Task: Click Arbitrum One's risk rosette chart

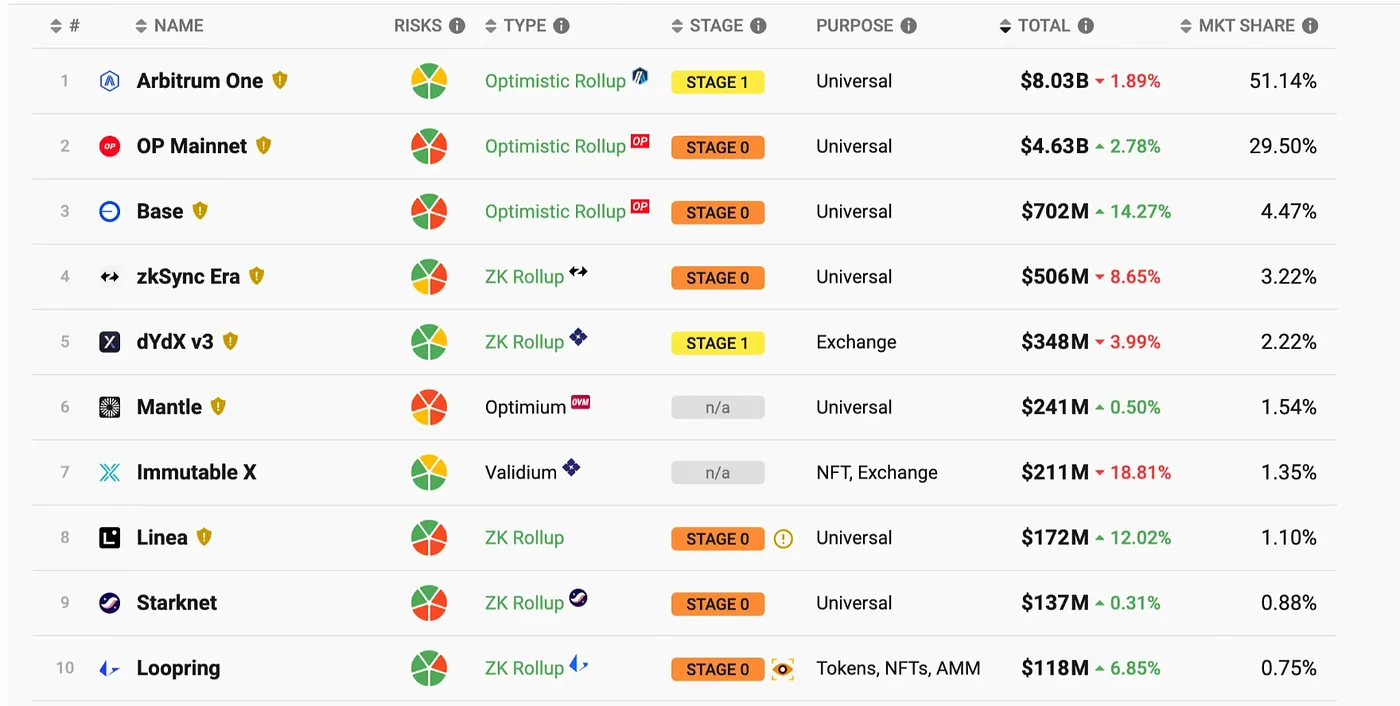Action: click(429, 81)
